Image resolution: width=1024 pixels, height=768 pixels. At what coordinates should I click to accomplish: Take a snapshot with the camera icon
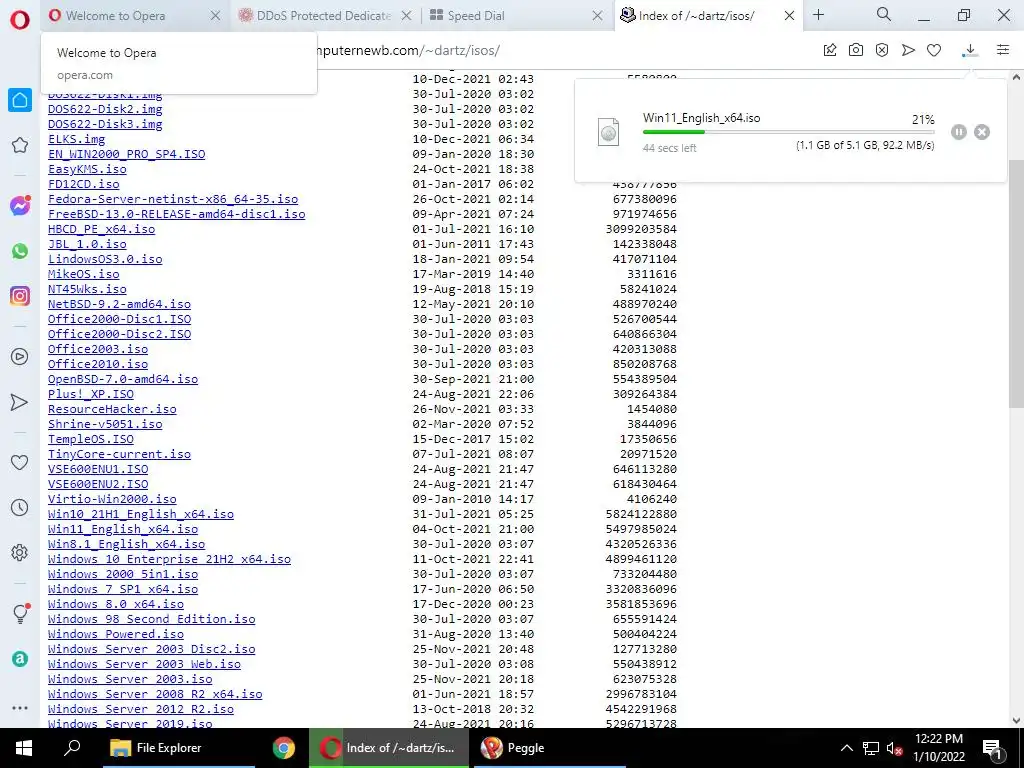(856, 50)
